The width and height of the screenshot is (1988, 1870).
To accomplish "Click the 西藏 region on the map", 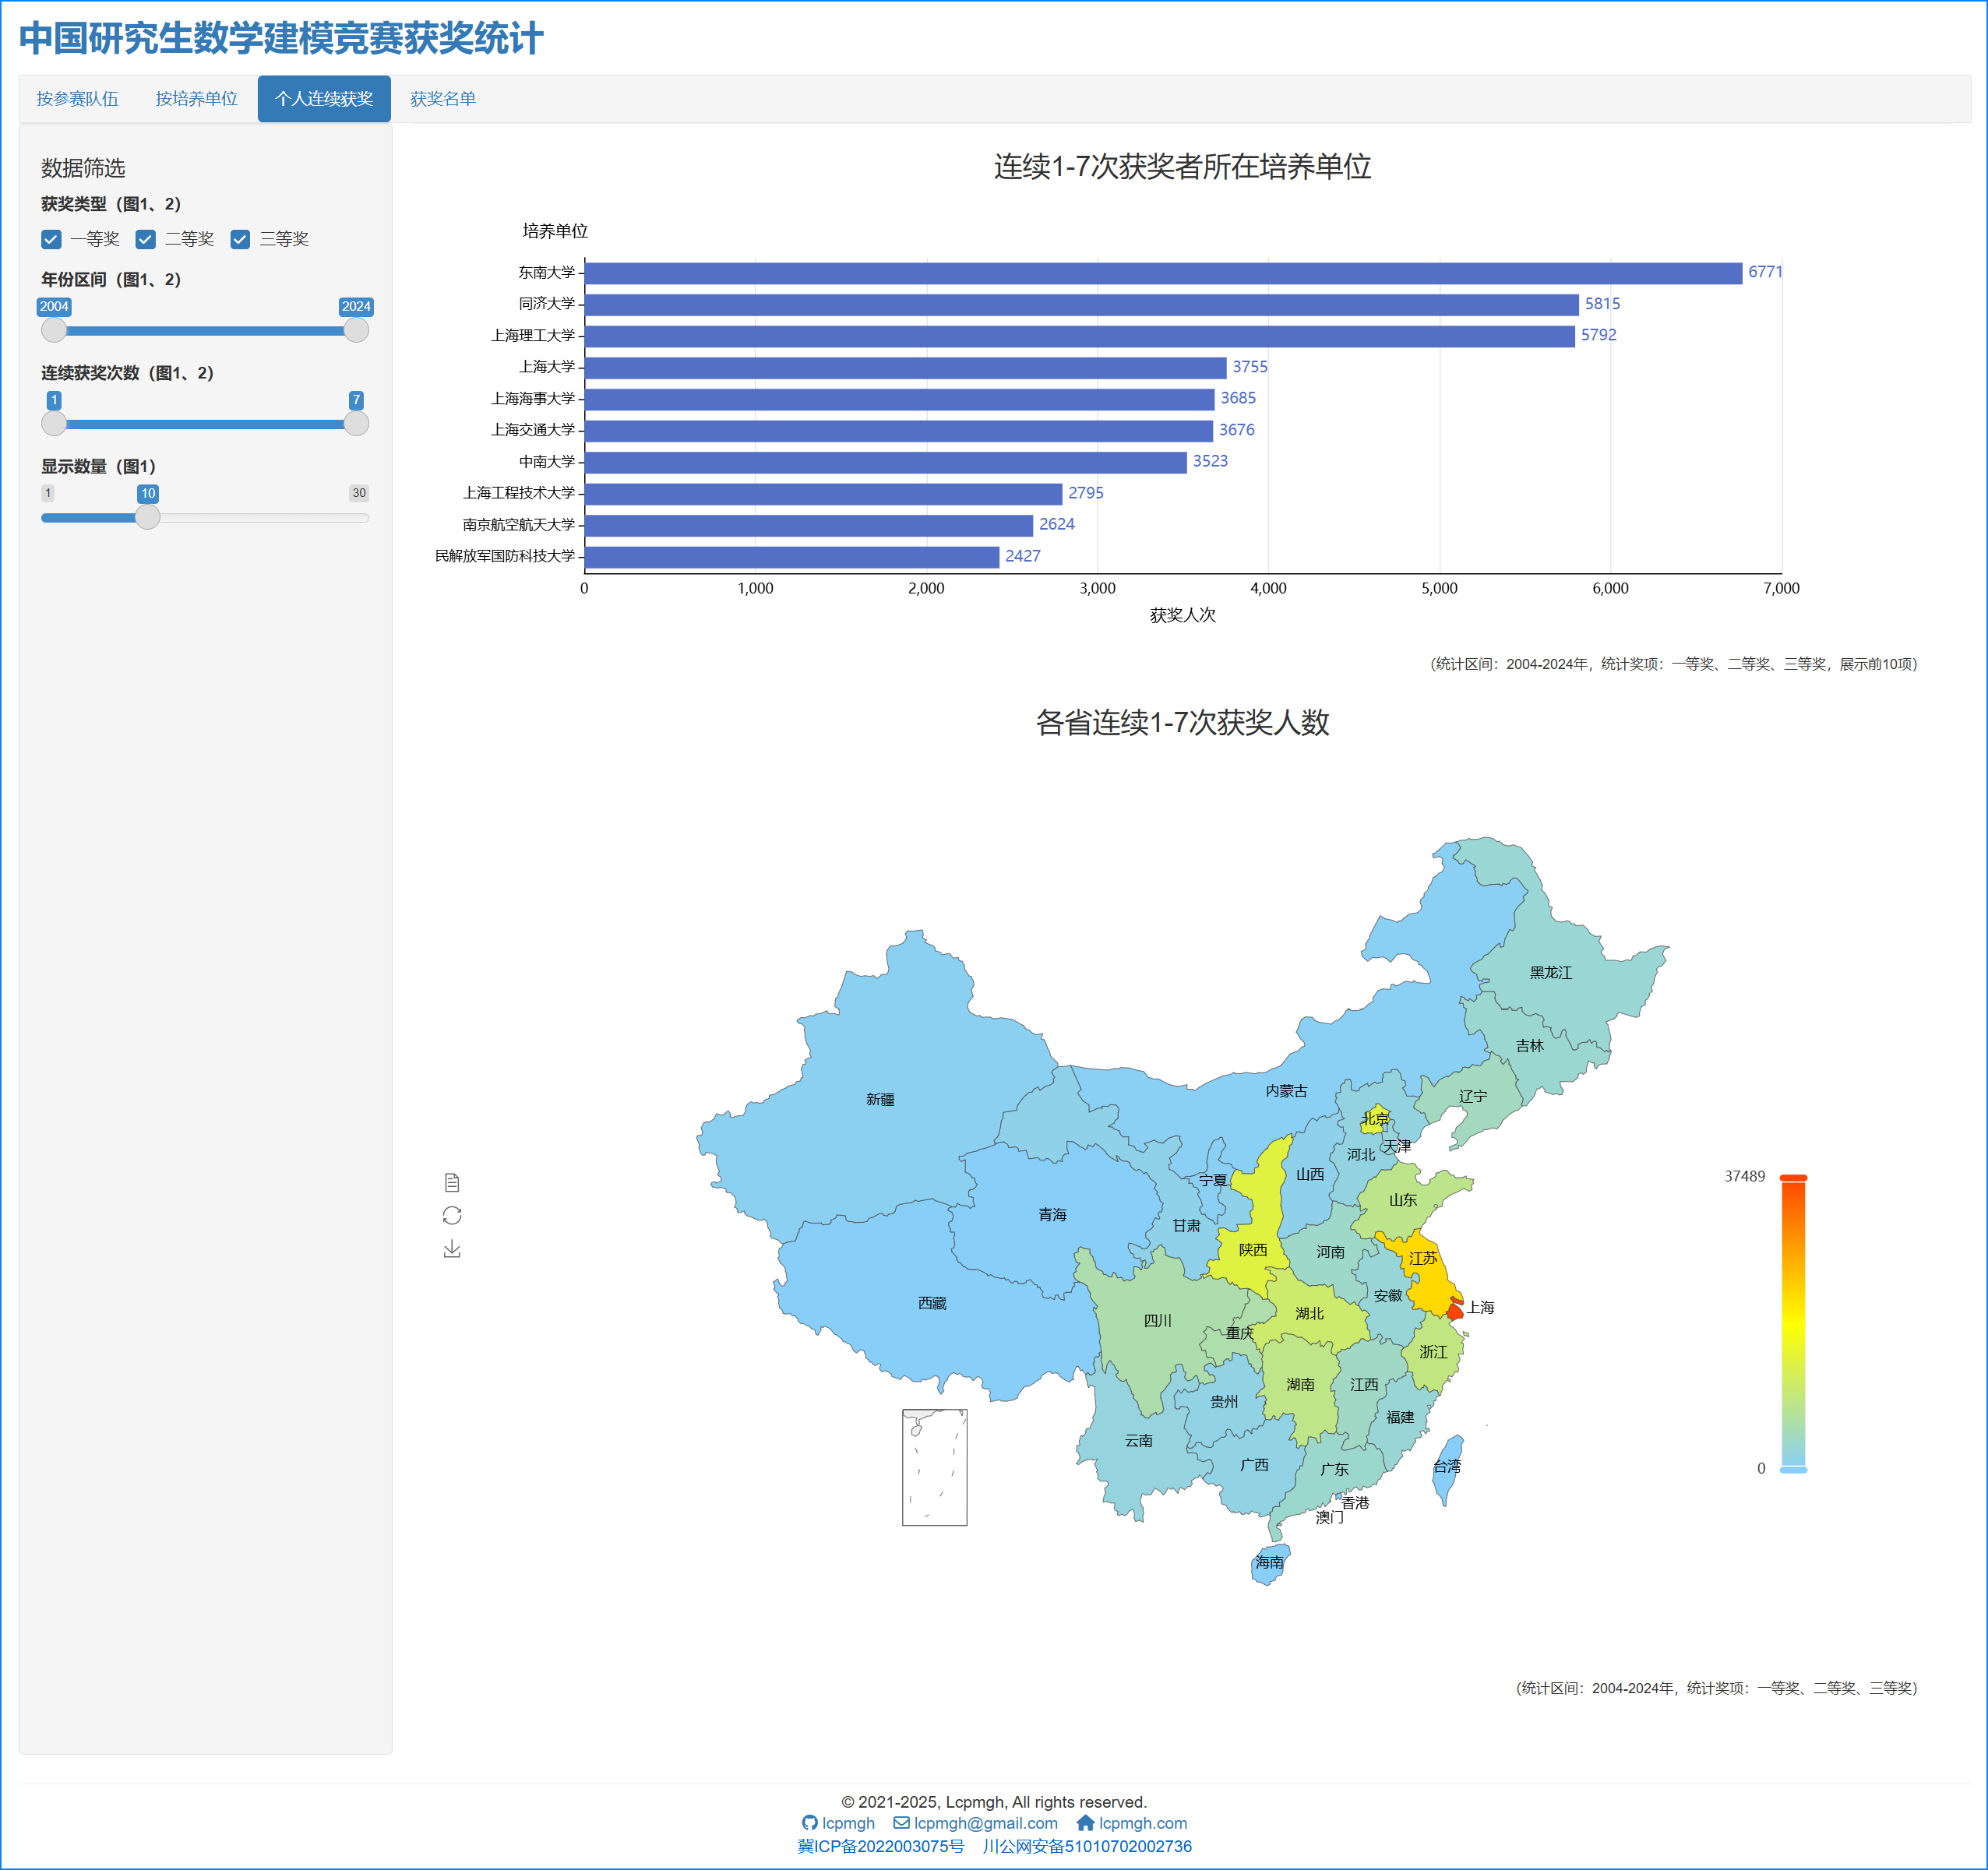I will (x=931, y=1303).
